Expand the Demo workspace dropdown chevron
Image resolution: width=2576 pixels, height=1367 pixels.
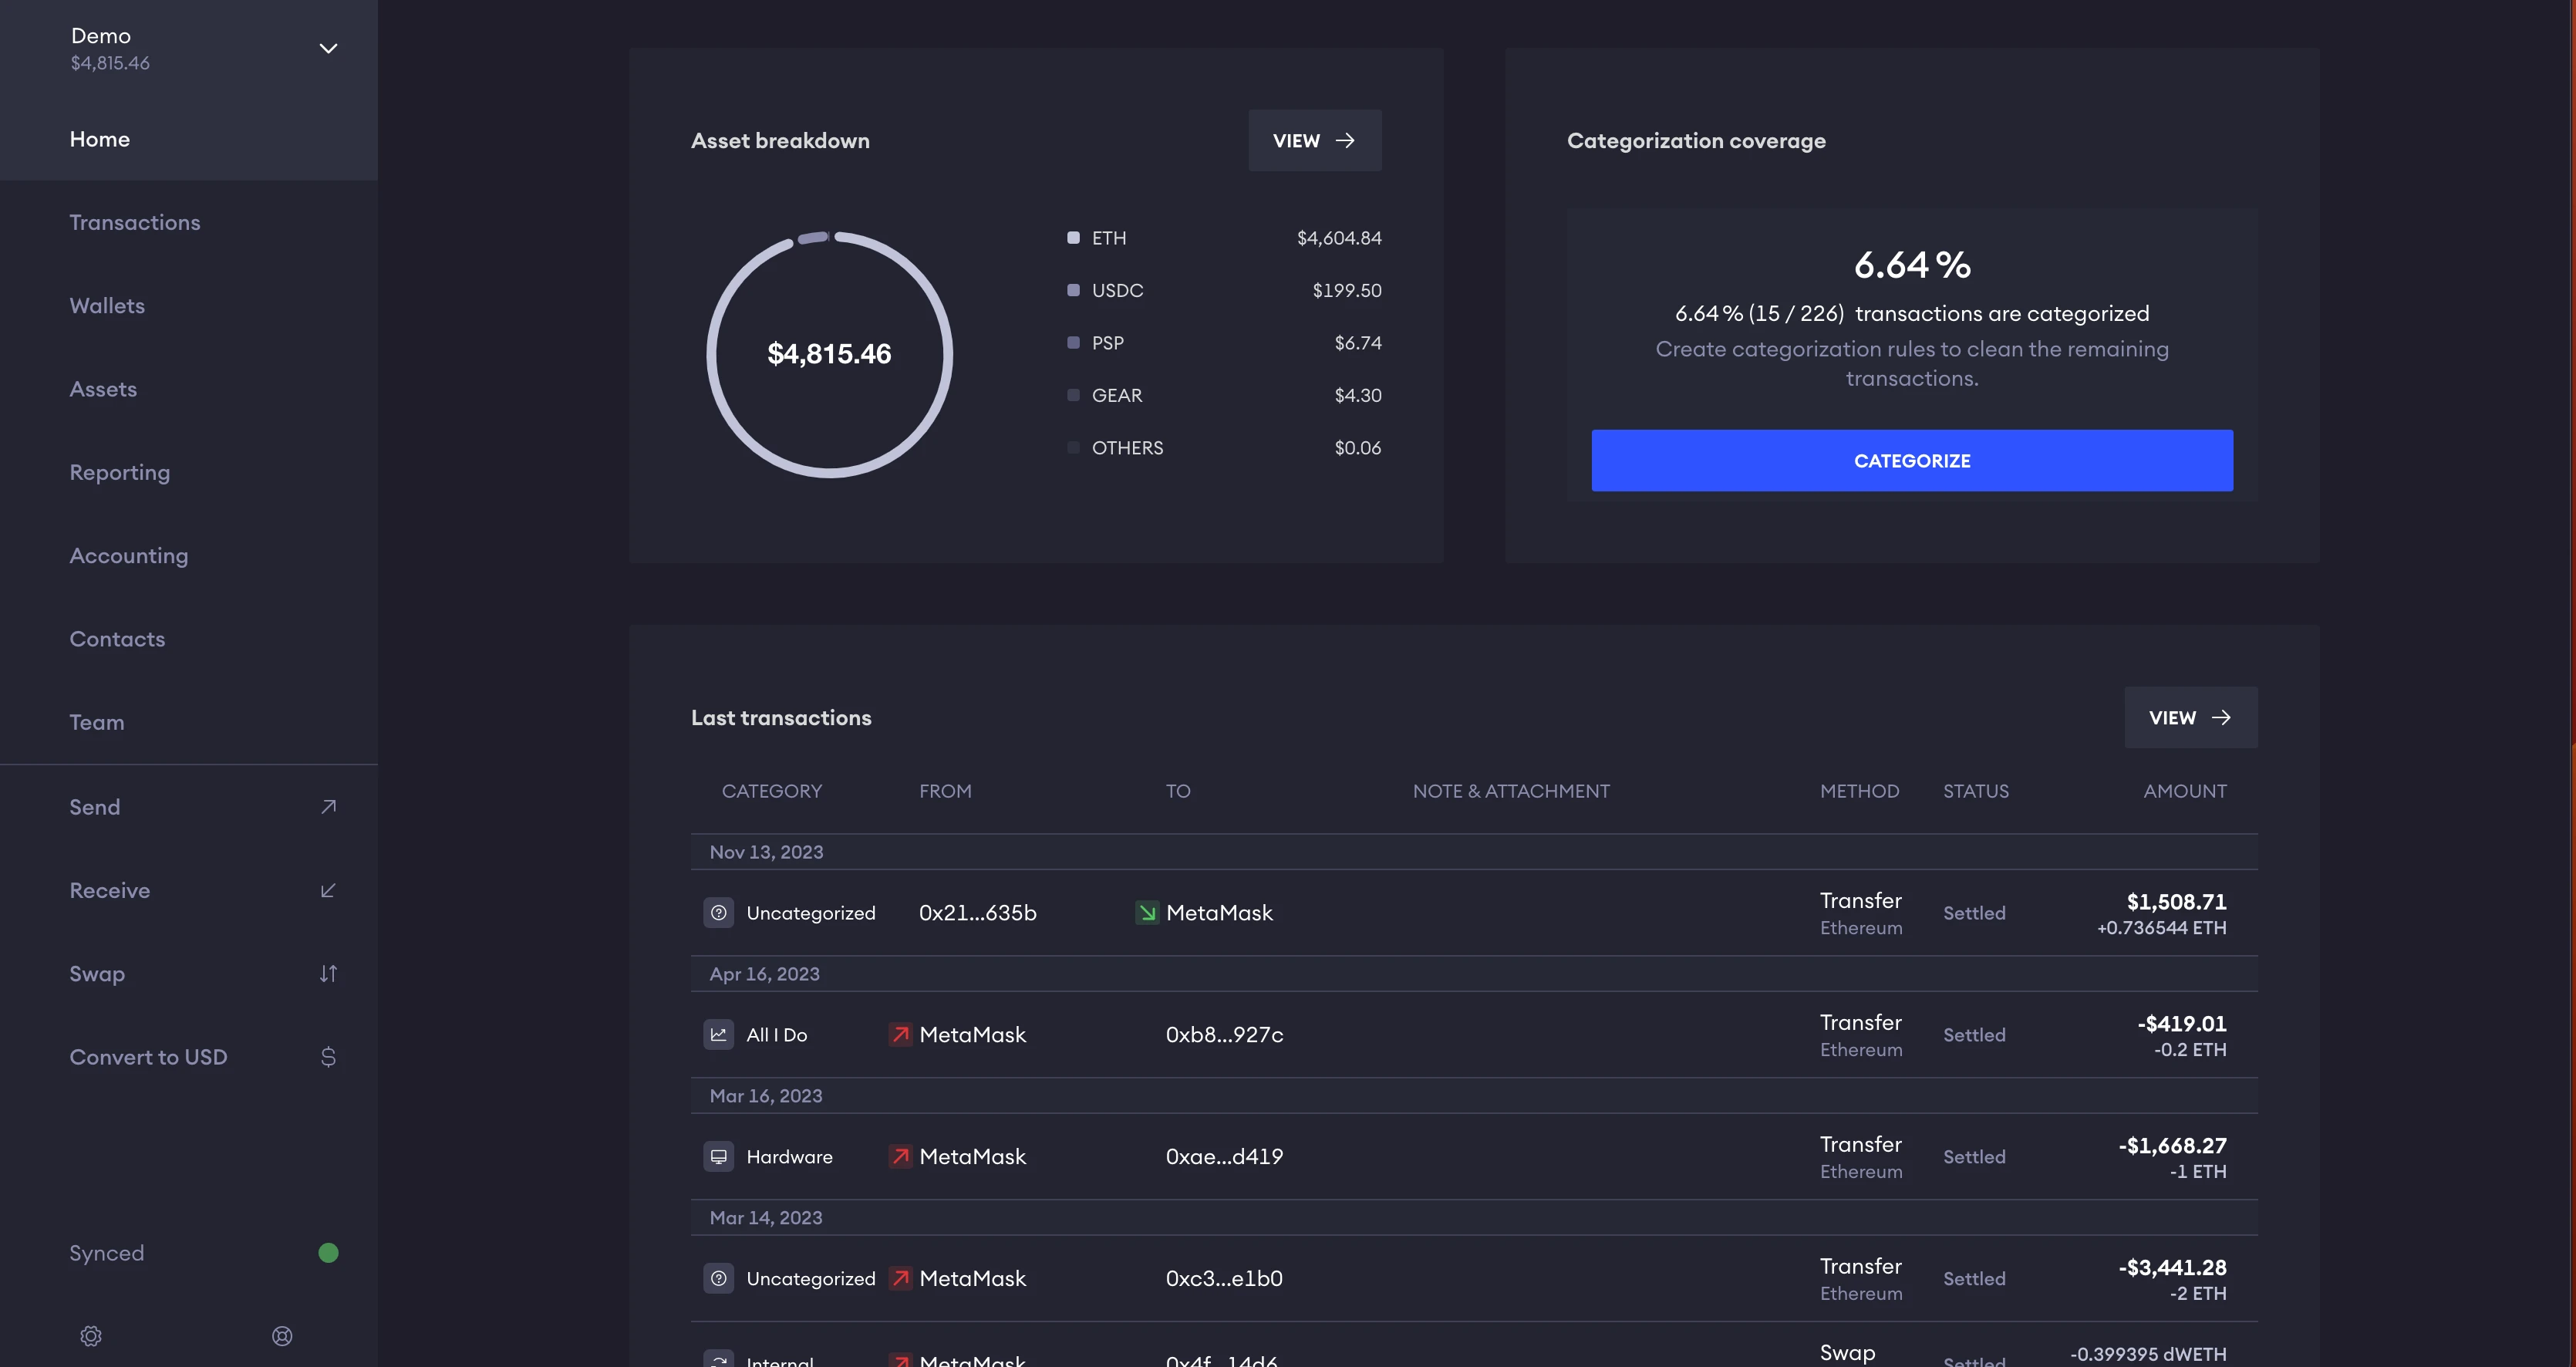[328, 48]
